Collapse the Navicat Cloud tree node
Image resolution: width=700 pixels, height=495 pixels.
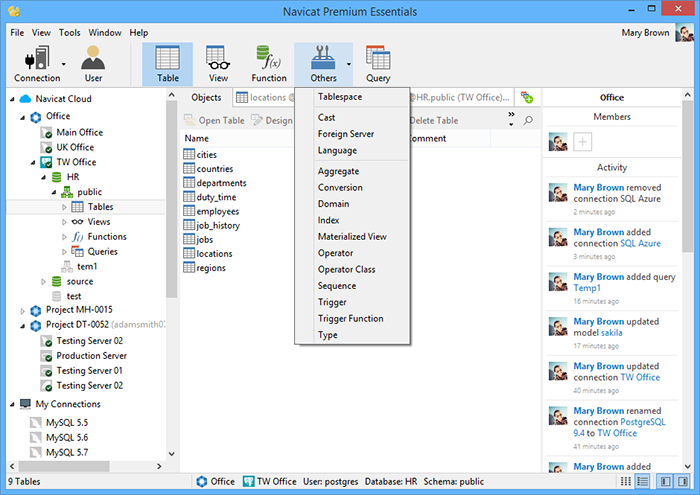pyautogui.click(x=12, y=99)
